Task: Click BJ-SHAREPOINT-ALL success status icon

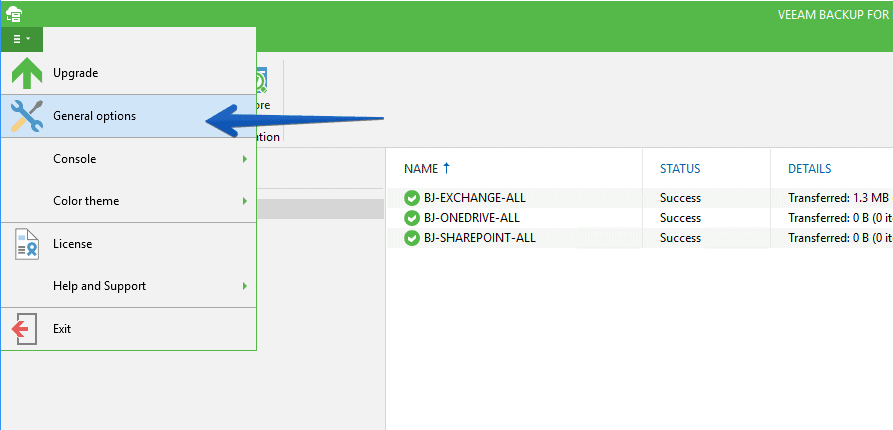Action: point(412,238)
